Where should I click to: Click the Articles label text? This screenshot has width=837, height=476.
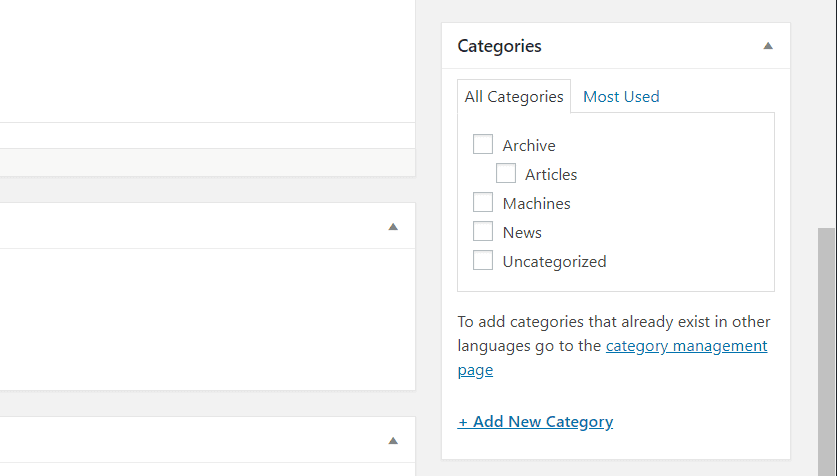click(551, 174)
